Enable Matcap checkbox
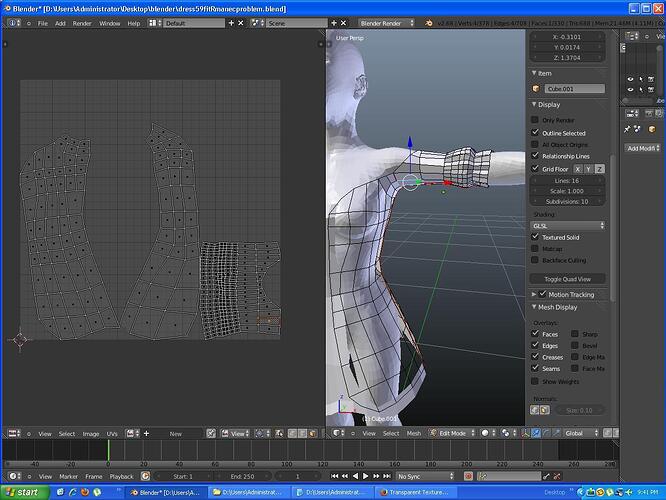Image resolution: width=666 pixels, height=500 pixels. [x=535, y=248]
